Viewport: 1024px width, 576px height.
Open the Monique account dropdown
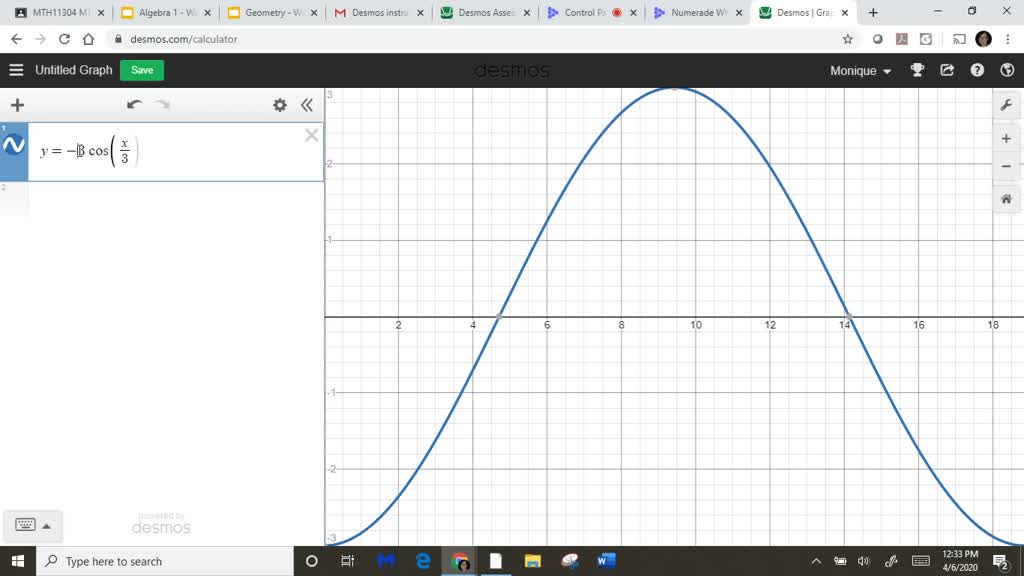tap(858, 70)
